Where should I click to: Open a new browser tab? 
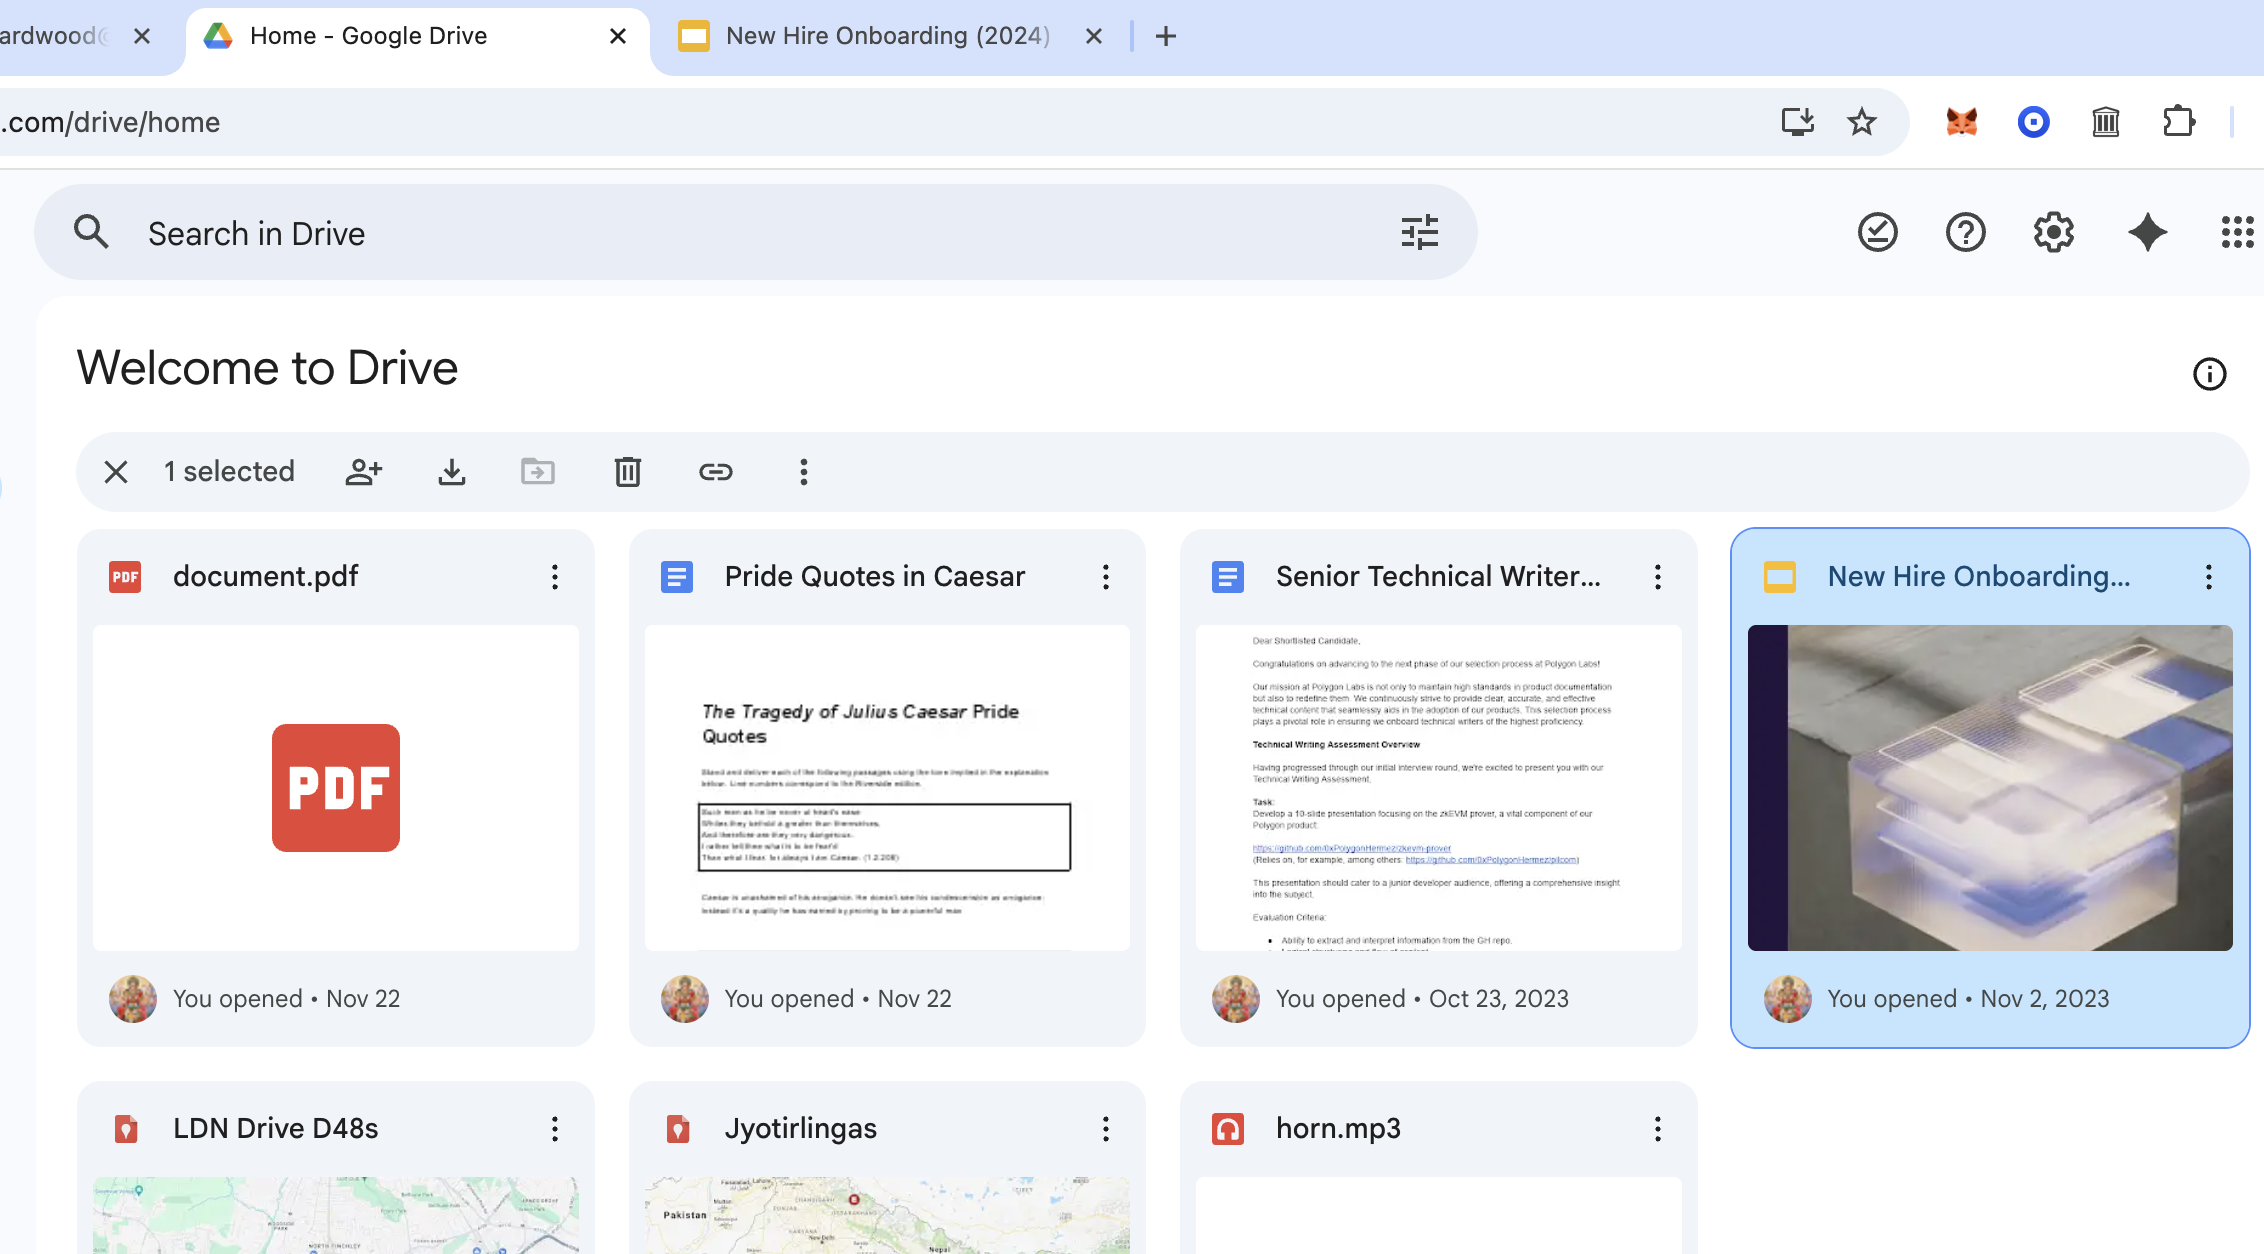click(1166, 36)
